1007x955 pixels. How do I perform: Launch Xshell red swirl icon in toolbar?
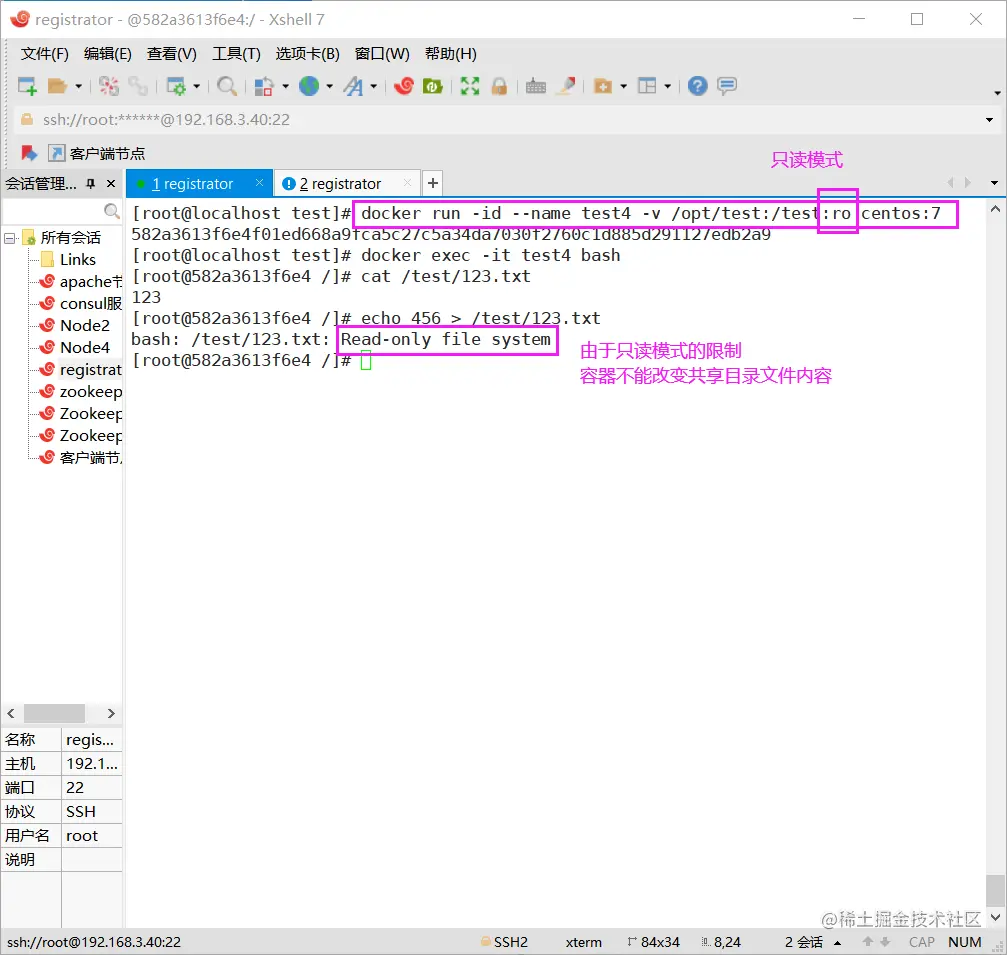pos(404,86)
